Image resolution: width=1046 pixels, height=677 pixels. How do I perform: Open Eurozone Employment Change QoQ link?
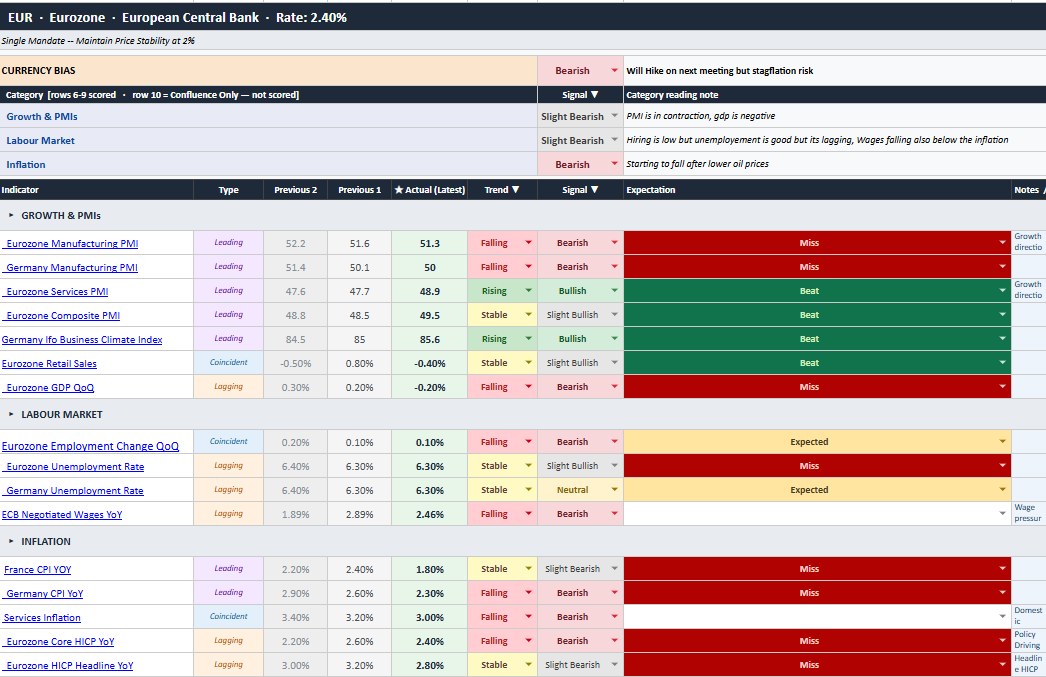coord(90,446)
